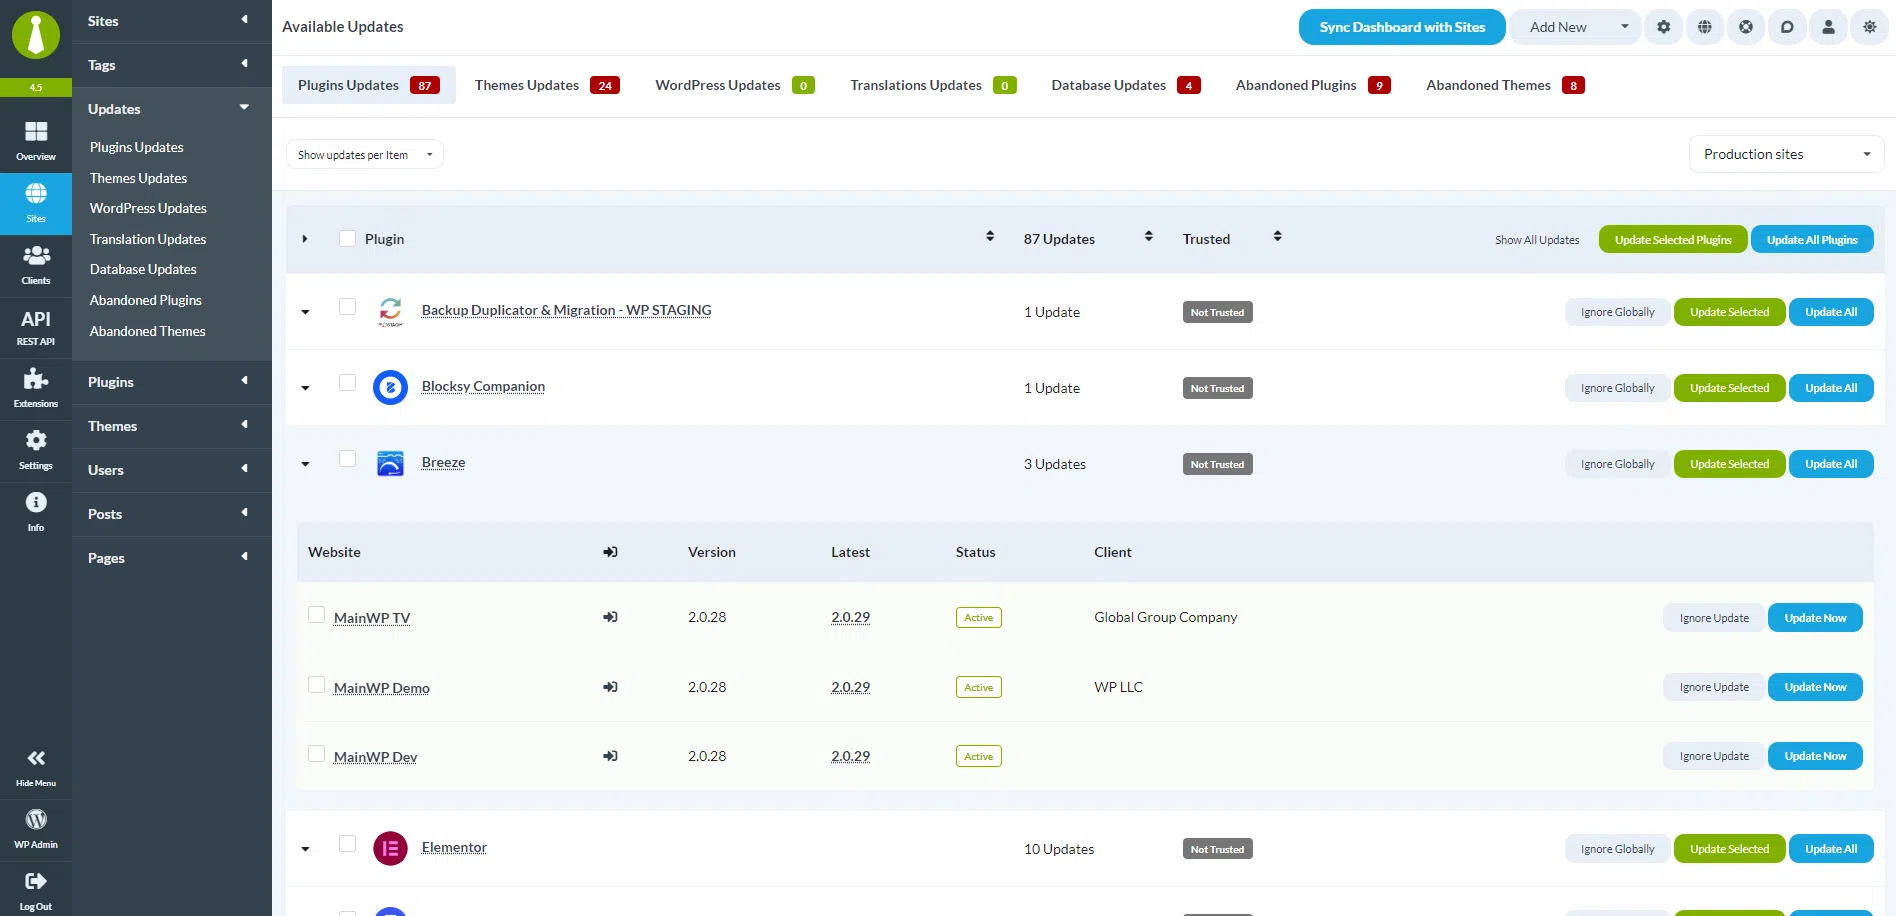Sort by the Plugin column arrows
Screen dimensions: 1896x916
pos(990,237)
